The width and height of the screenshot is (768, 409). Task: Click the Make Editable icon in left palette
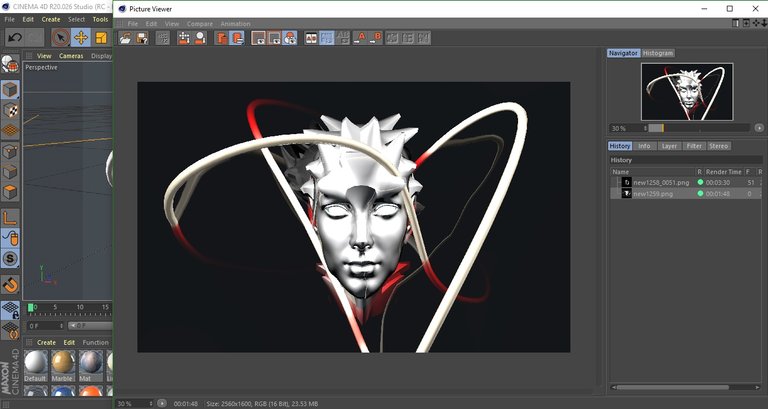(10, 64)
